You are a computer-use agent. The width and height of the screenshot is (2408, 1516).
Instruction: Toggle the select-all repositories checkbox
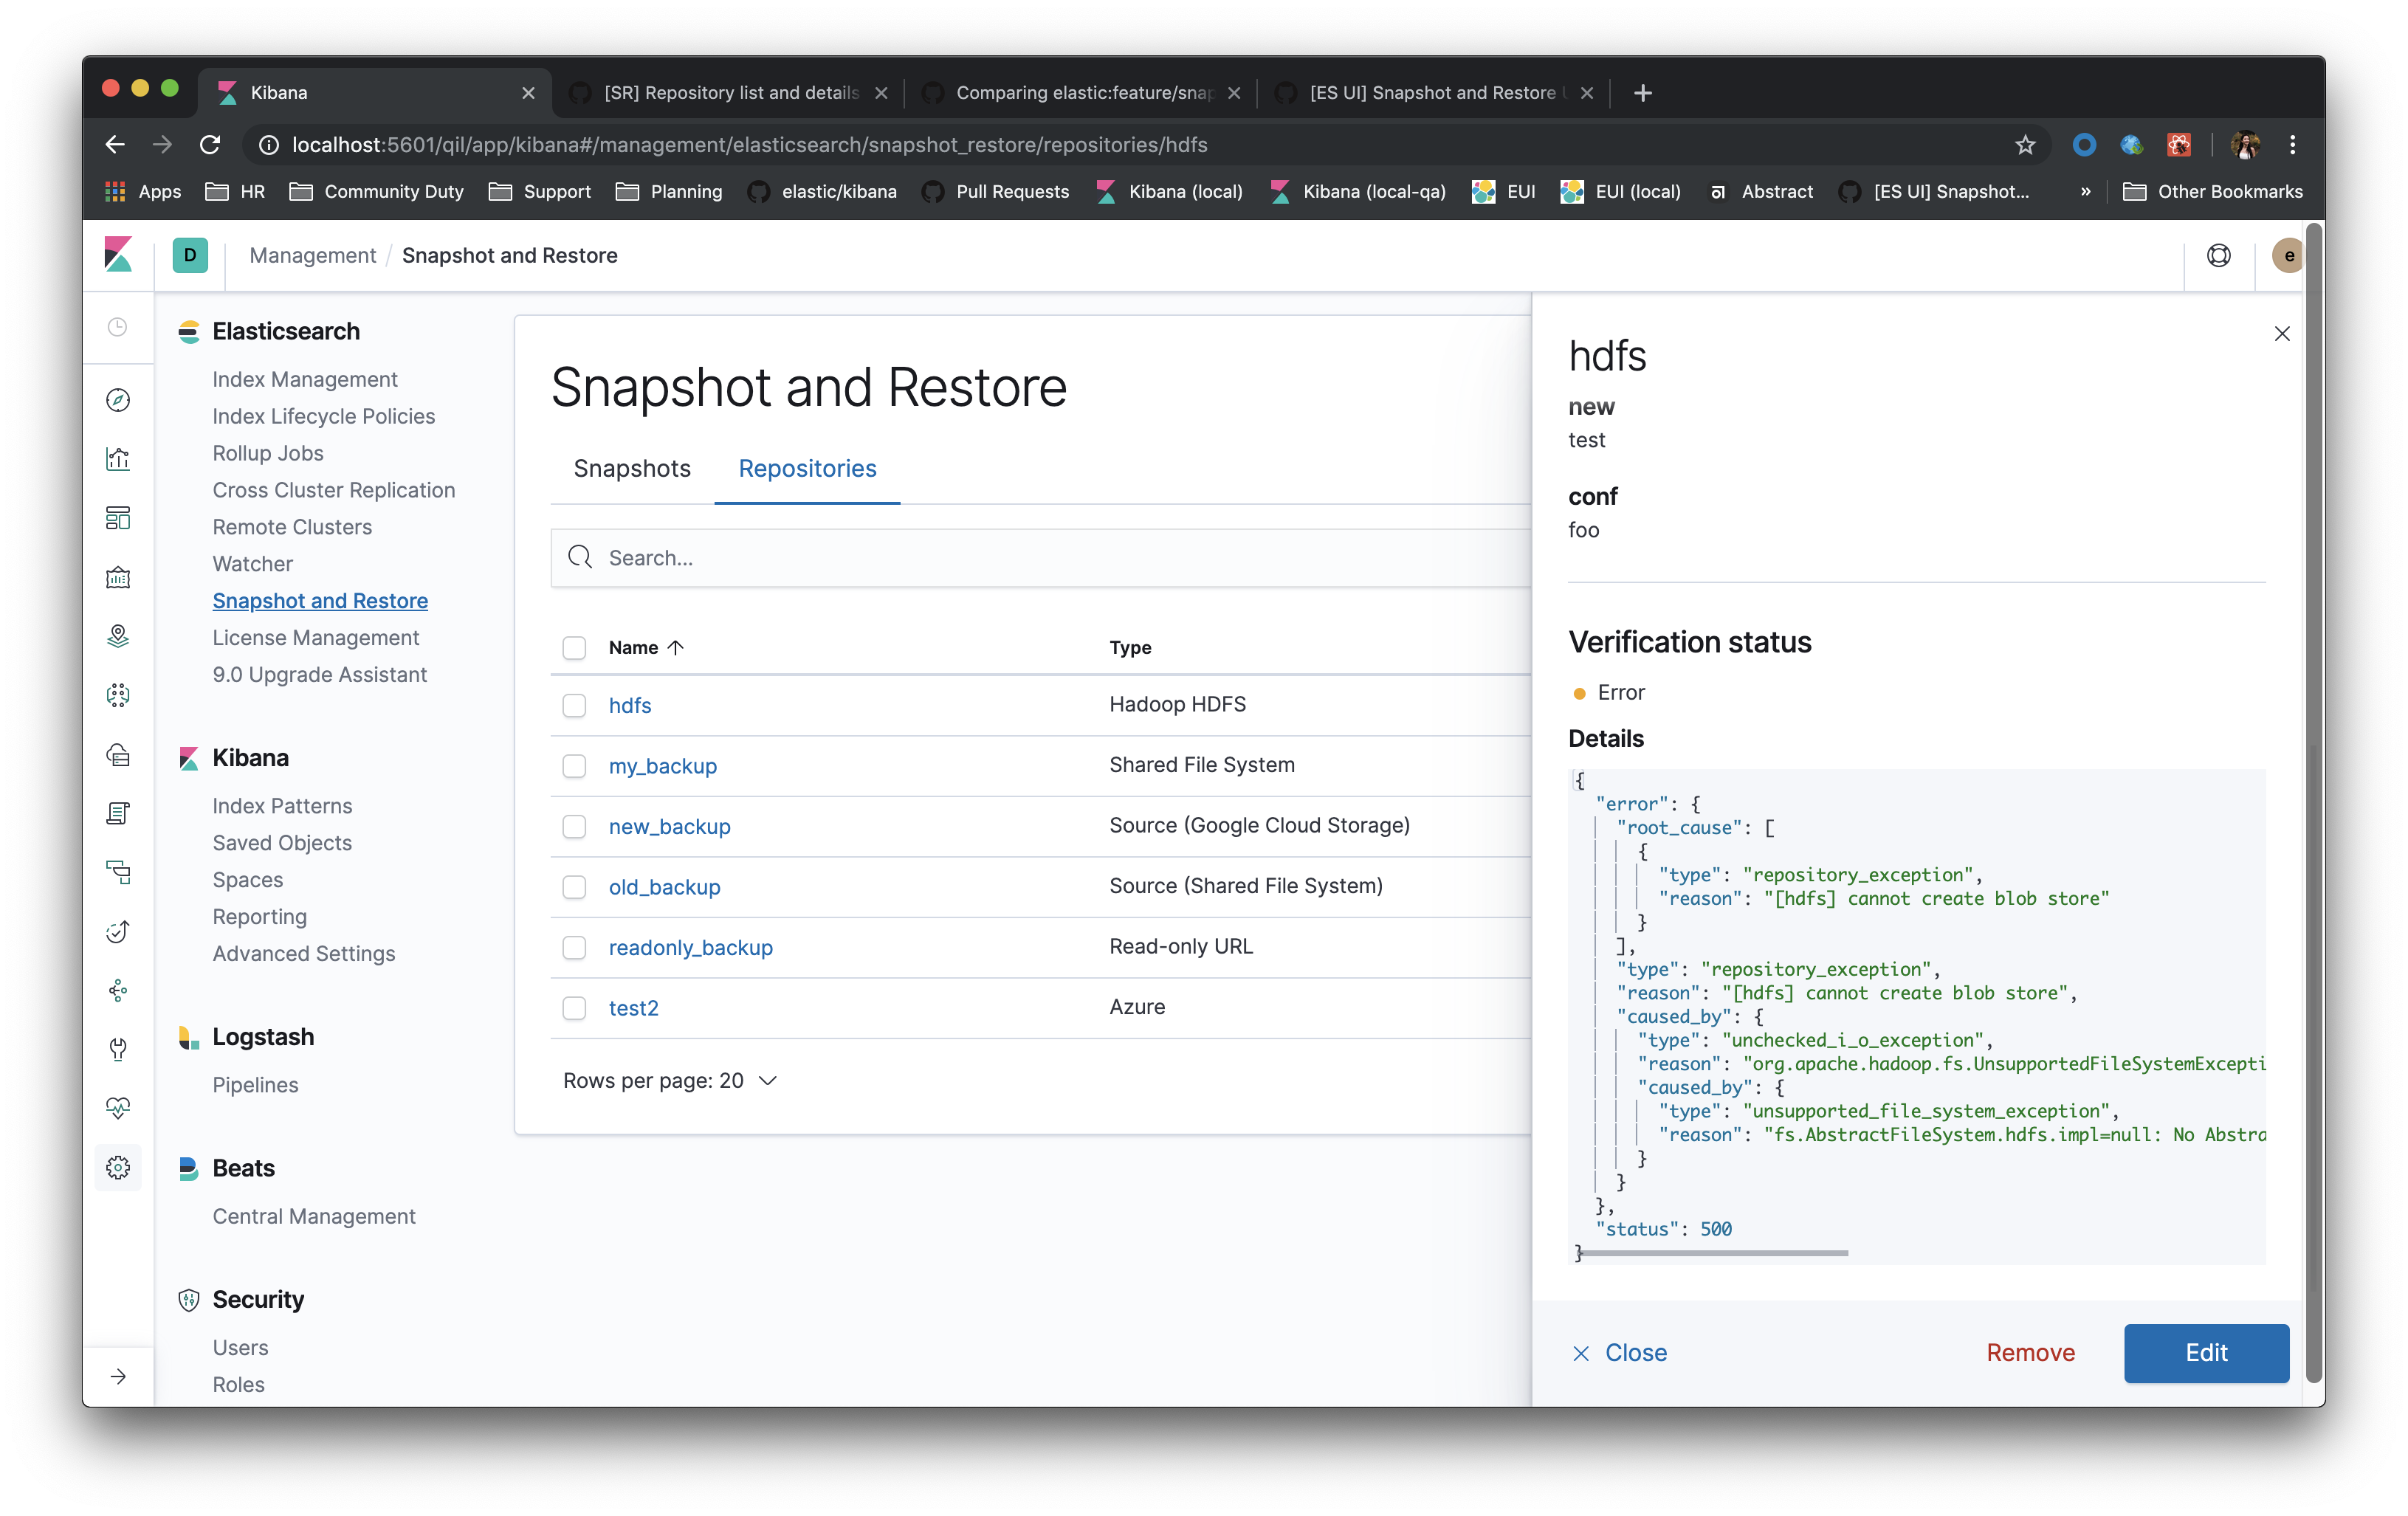pos(574,647)
